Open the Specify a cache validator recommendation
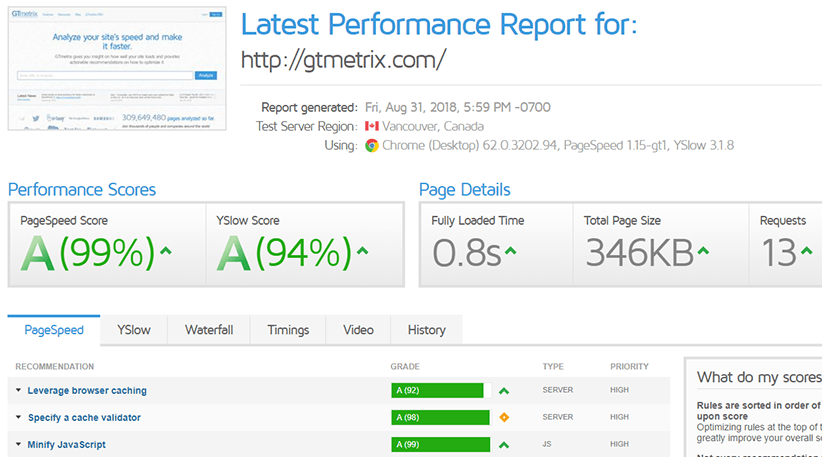 tap(84, 418)
